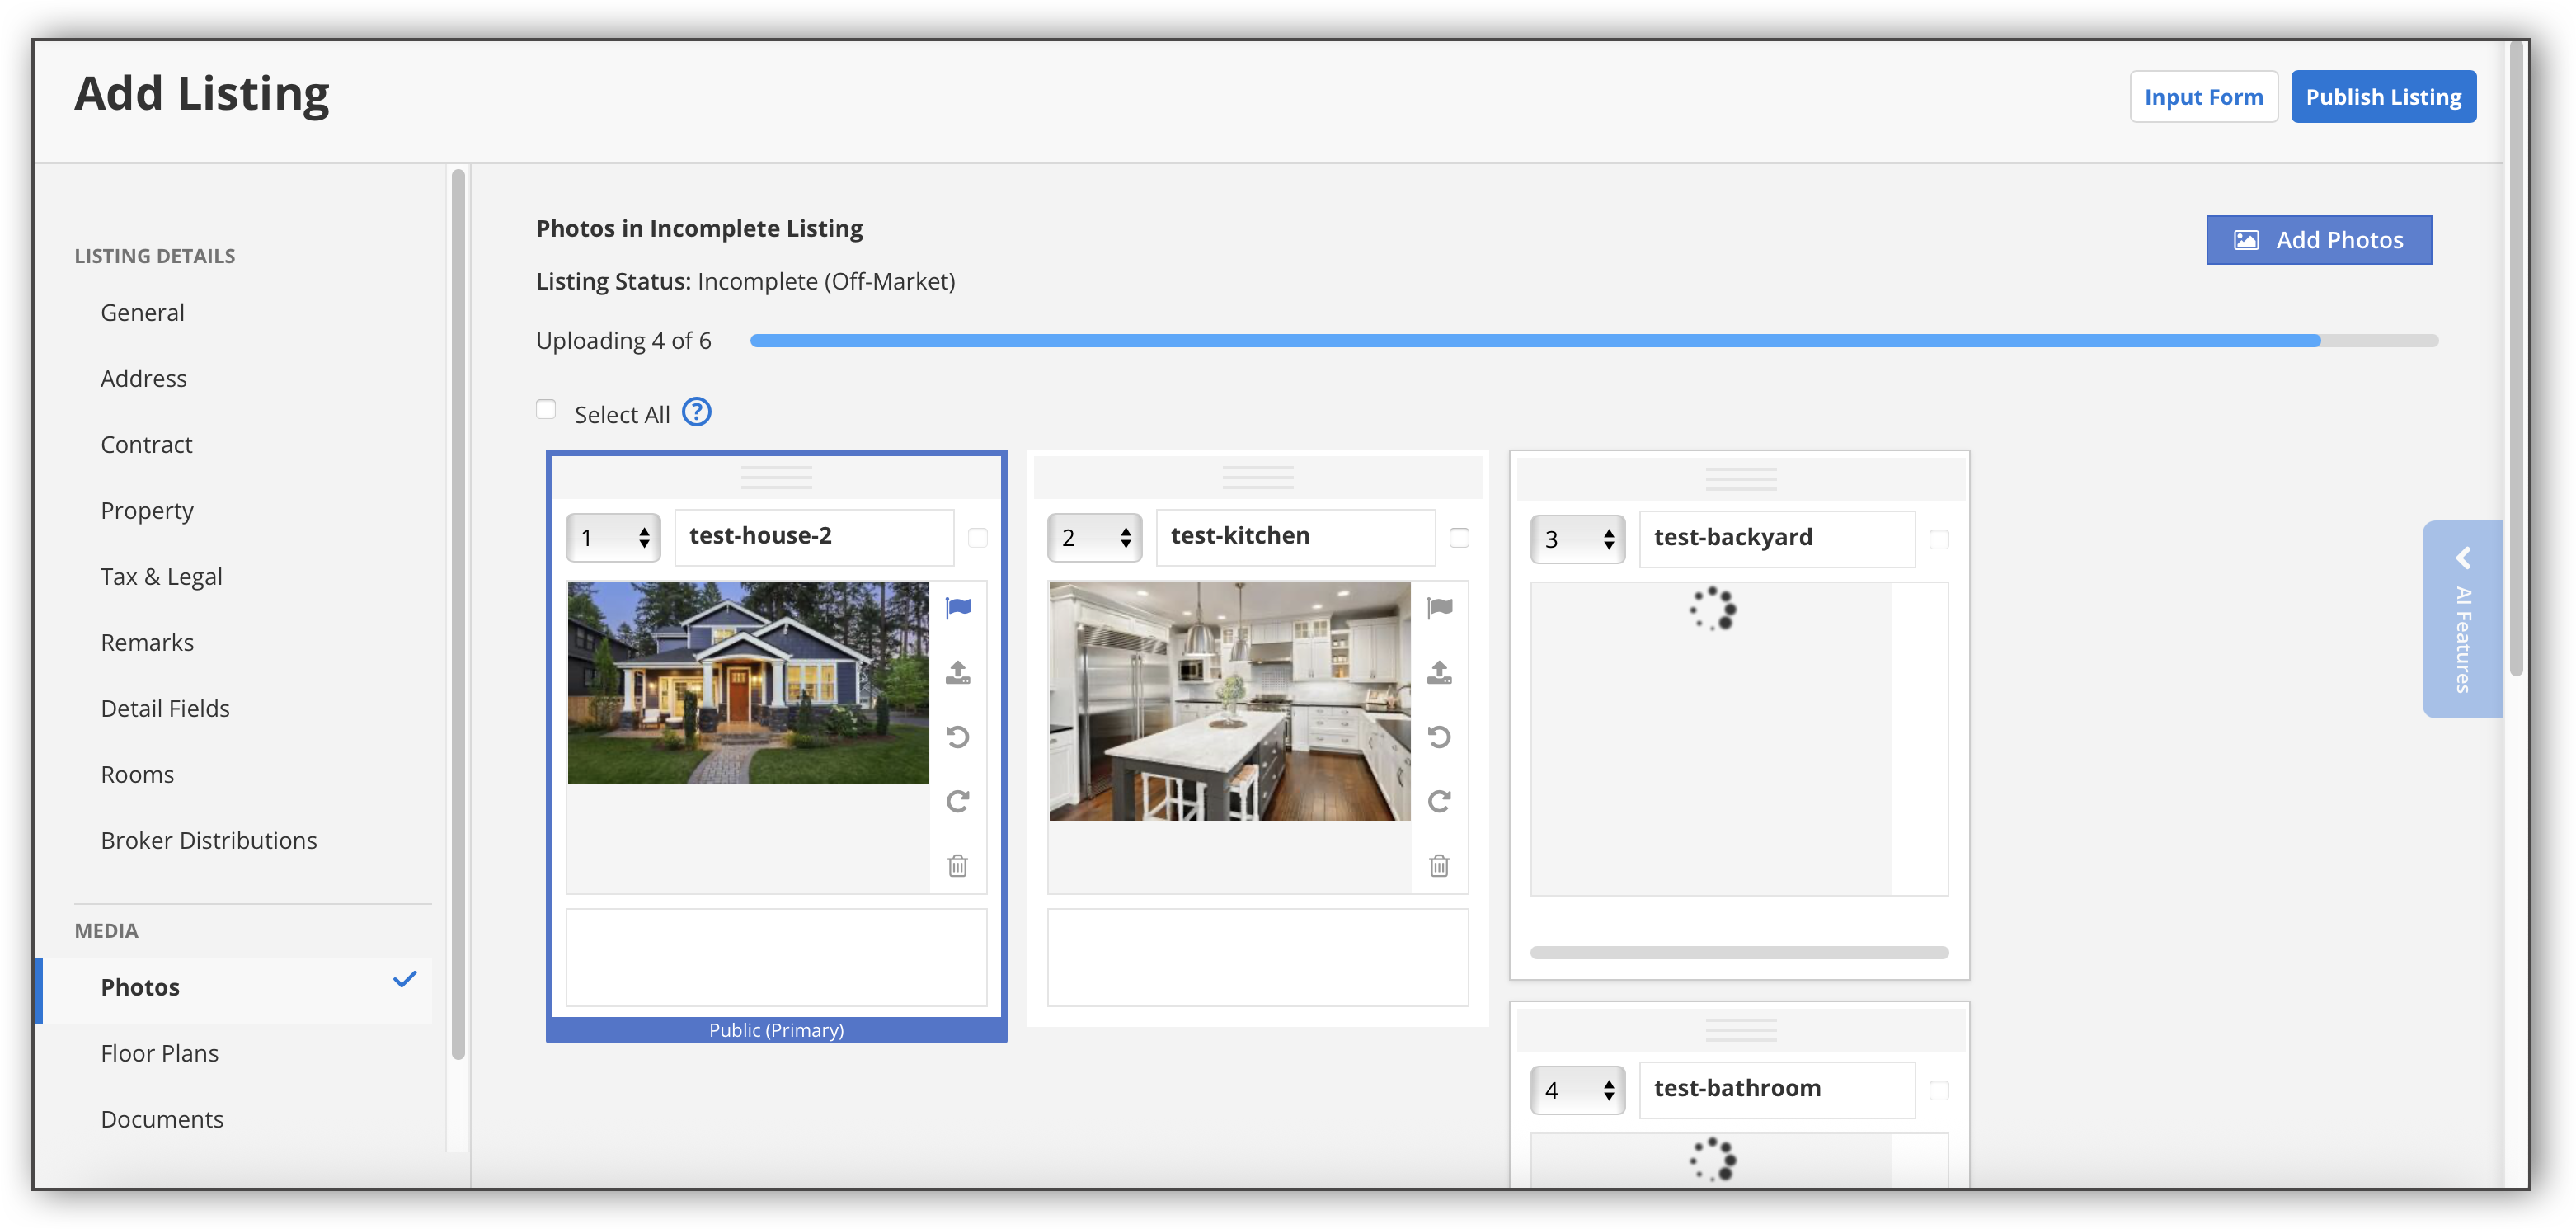Open Select All help question-mark icon

696,412
